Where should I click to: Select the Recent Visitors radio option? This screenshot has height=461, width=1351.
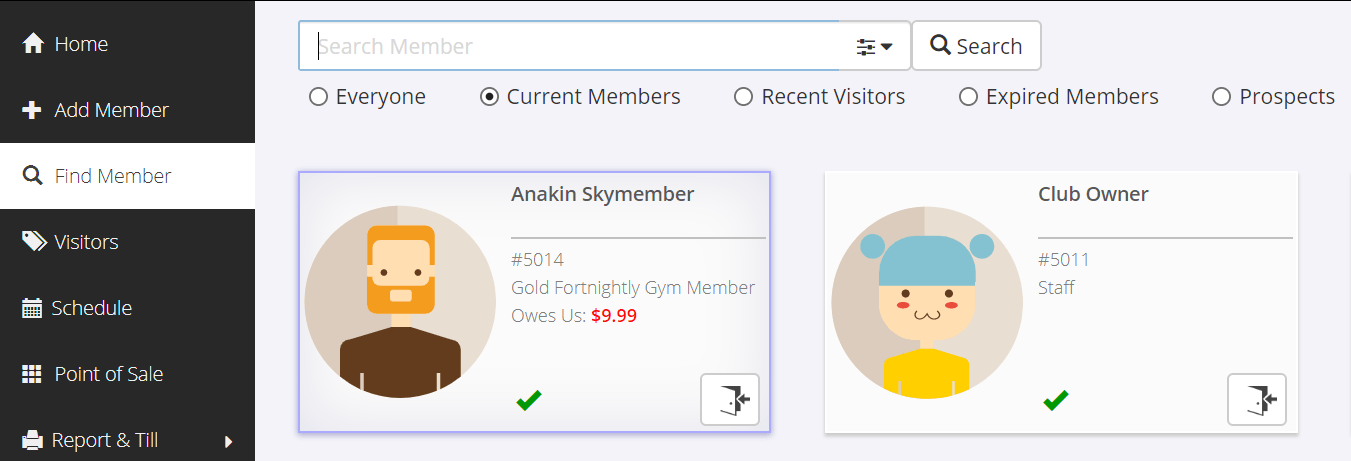point(743,97)
